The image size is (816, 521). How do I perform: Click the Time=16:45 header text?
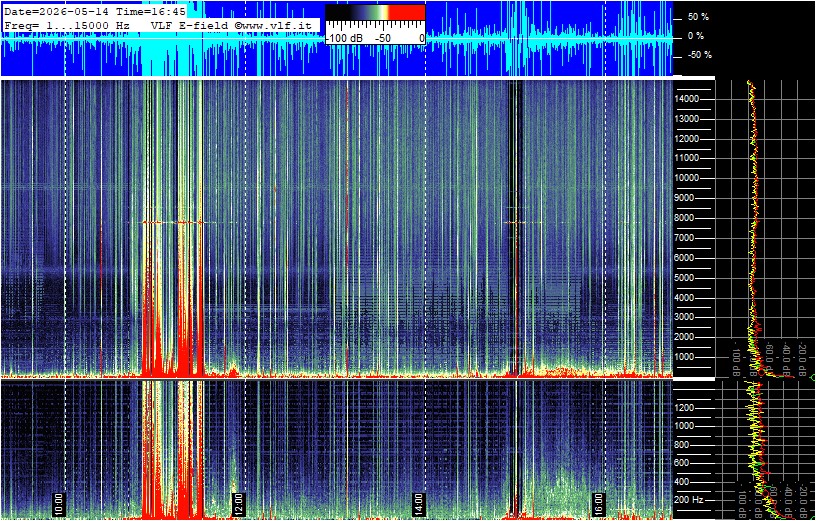[x=151, y=12]
